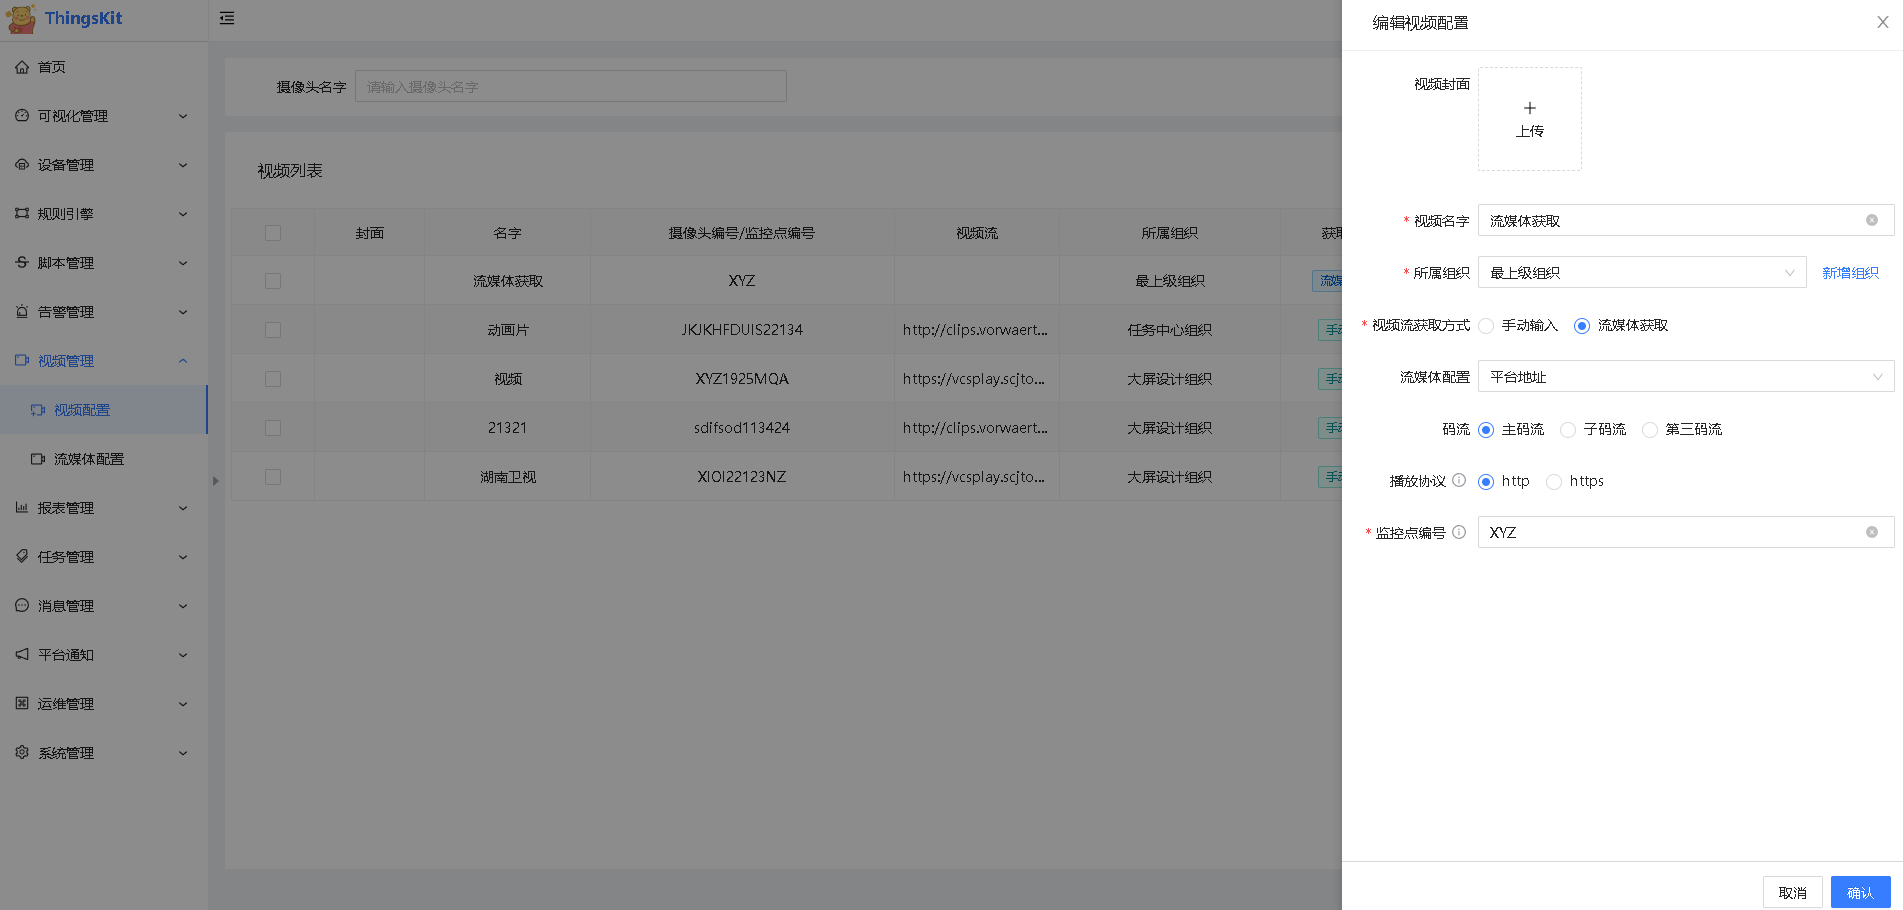
Task: Click the 消息管理 chat icon
Action: tap(22, 606)
